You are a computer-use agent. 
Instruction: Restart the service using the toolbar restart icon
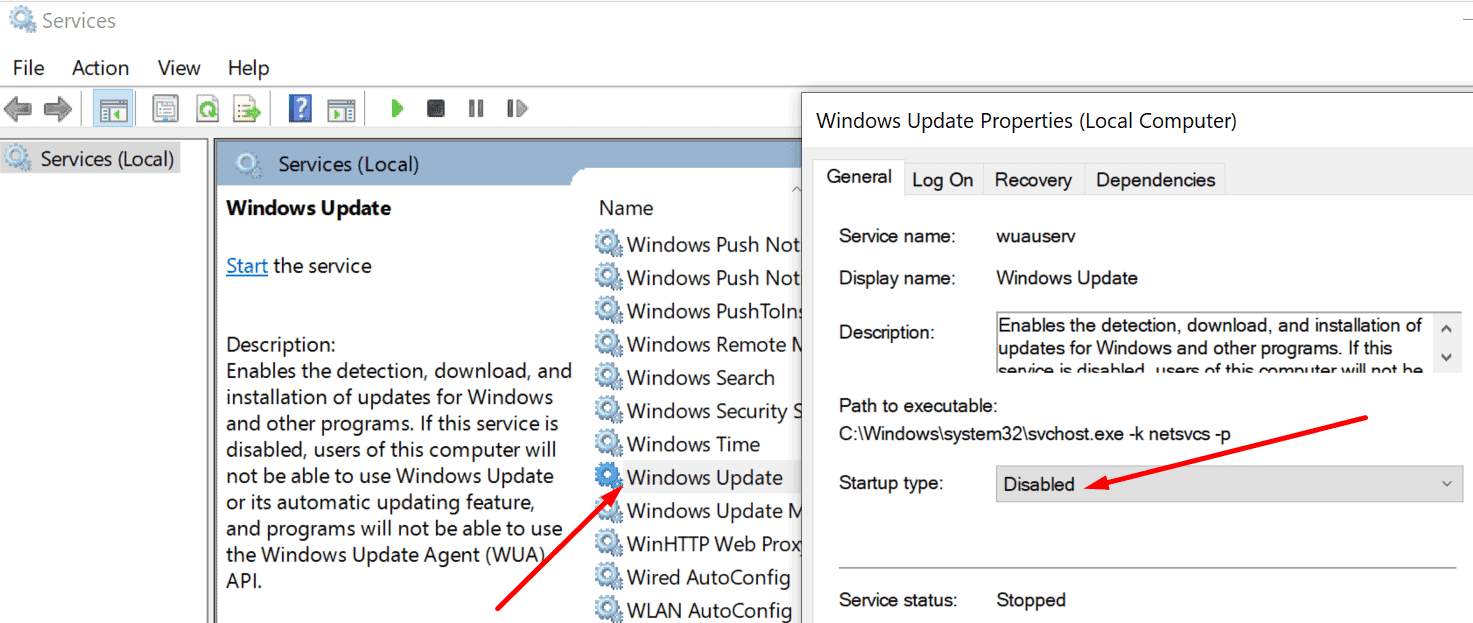[x=517, y=108]
